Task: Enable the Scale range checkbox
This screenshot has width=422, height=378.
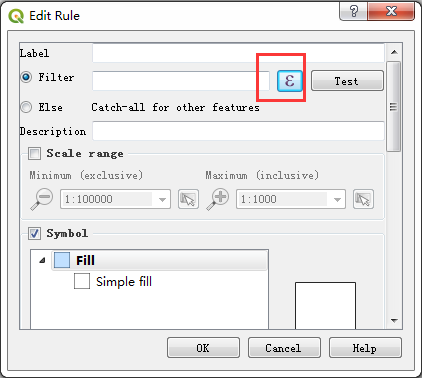Action: tap(35, 154)
